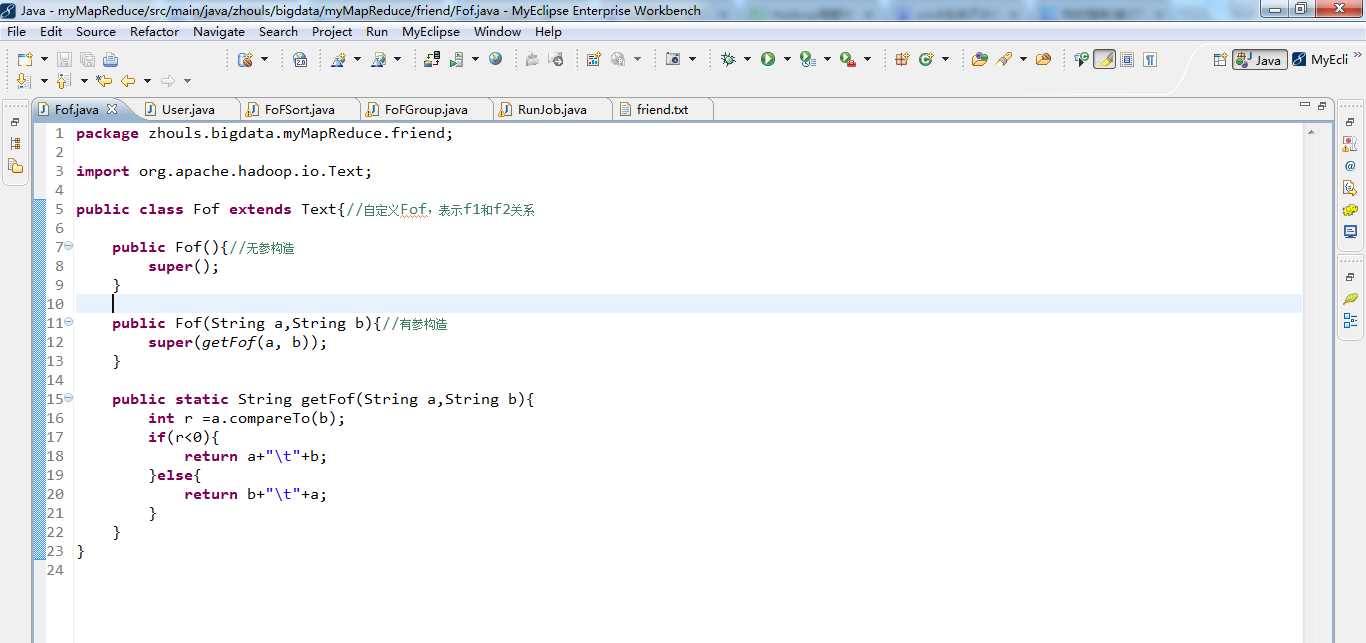This screenshot has height=643, width=1366.
Task: Open the Back history dropdown arrow
Action: coord(147,81)
